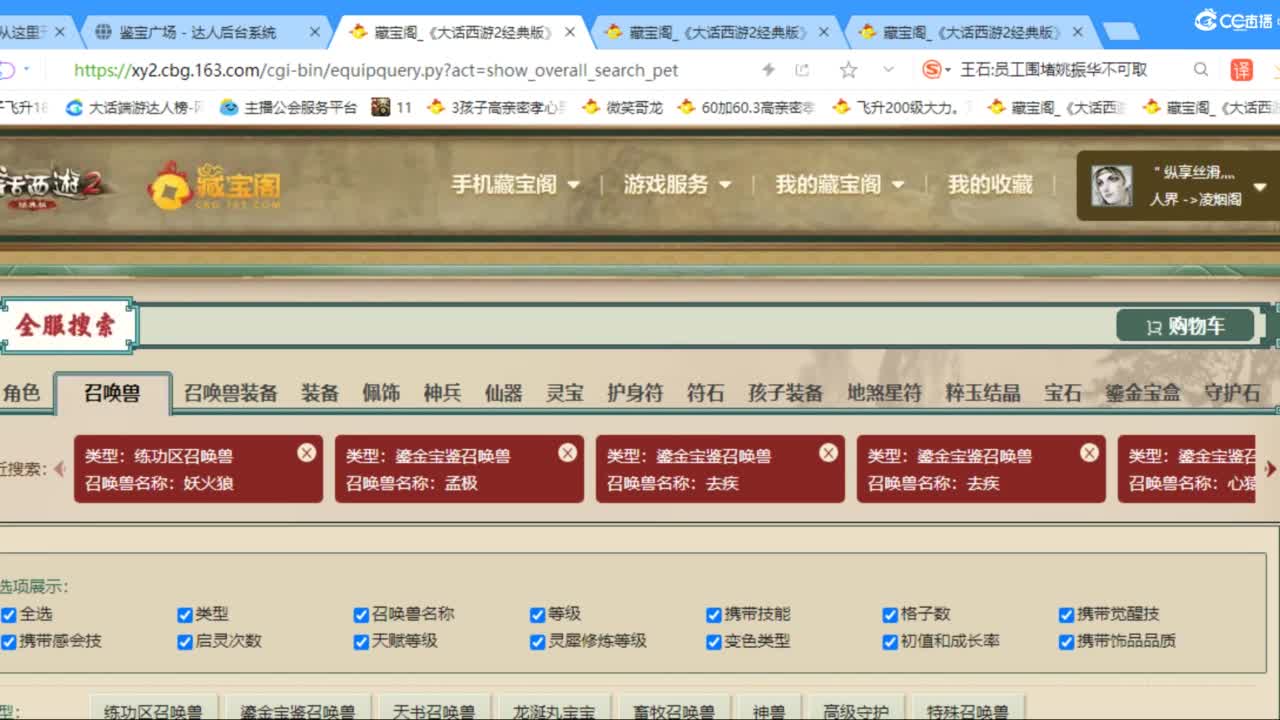Click the orange 译 translate icon

pyautogui.click(x=1241, y=70)
